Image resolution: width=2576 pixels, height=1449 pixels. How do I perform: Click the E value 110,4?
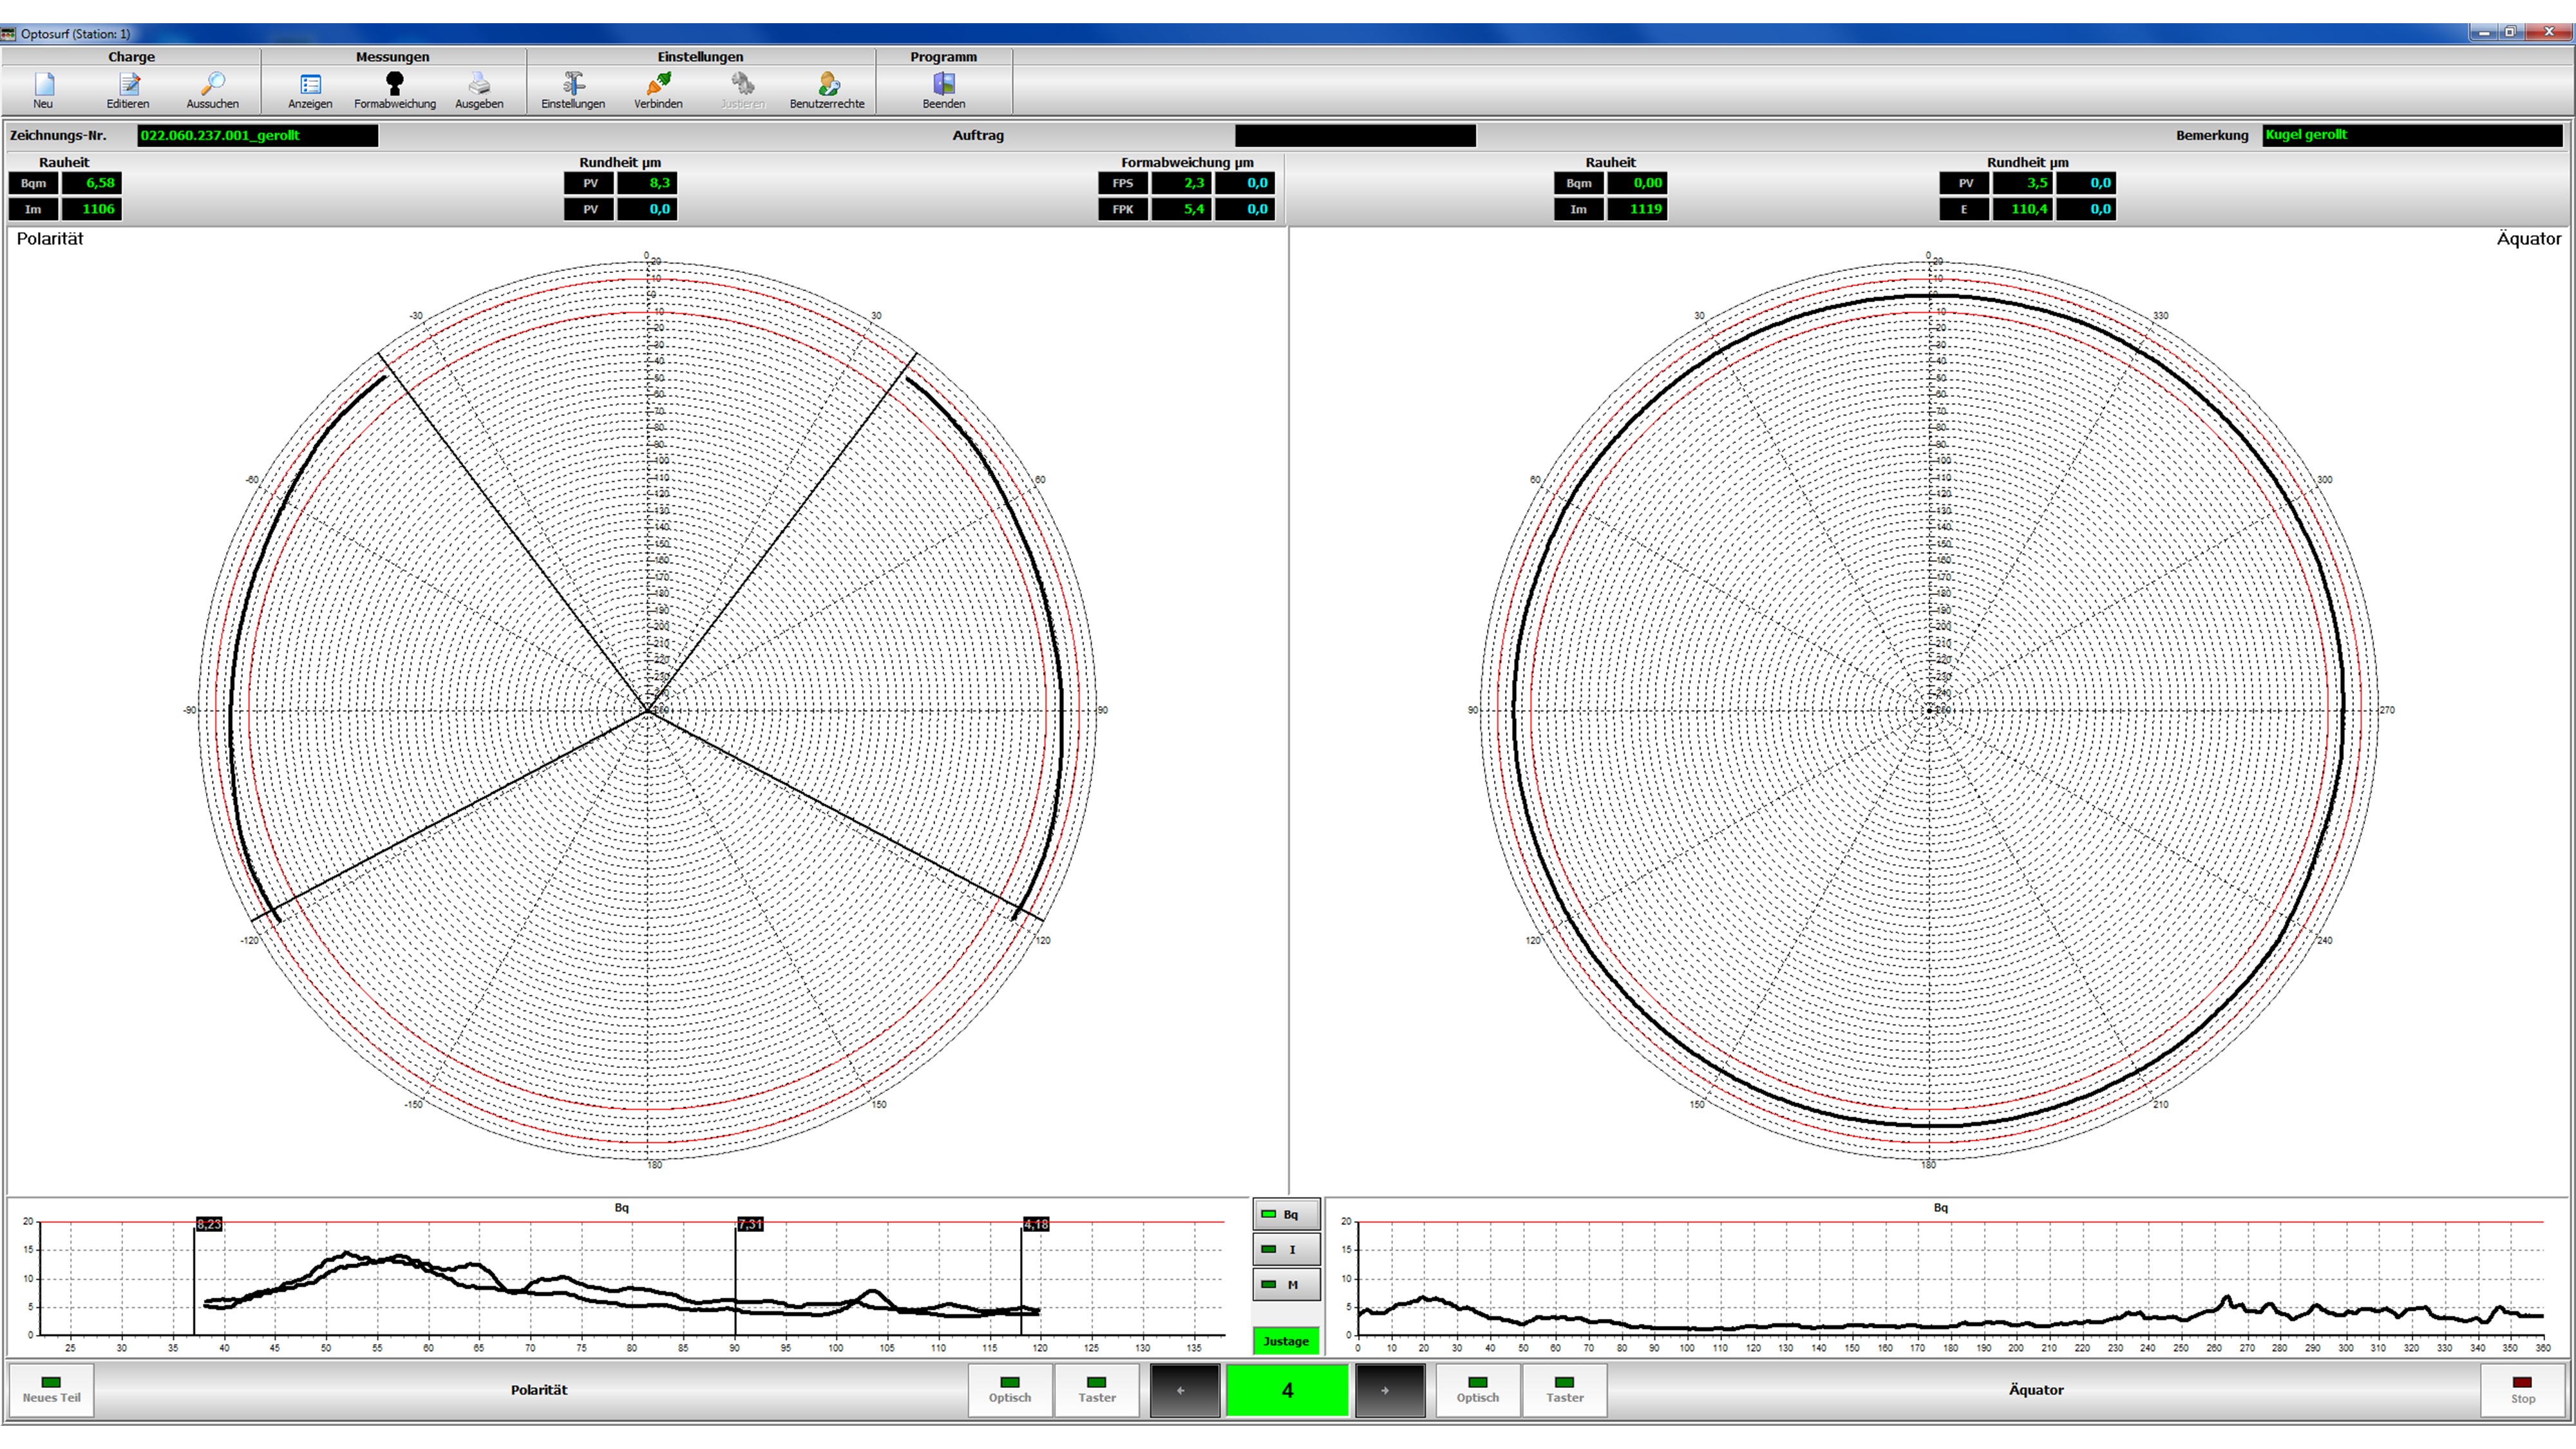point(2023,209)
